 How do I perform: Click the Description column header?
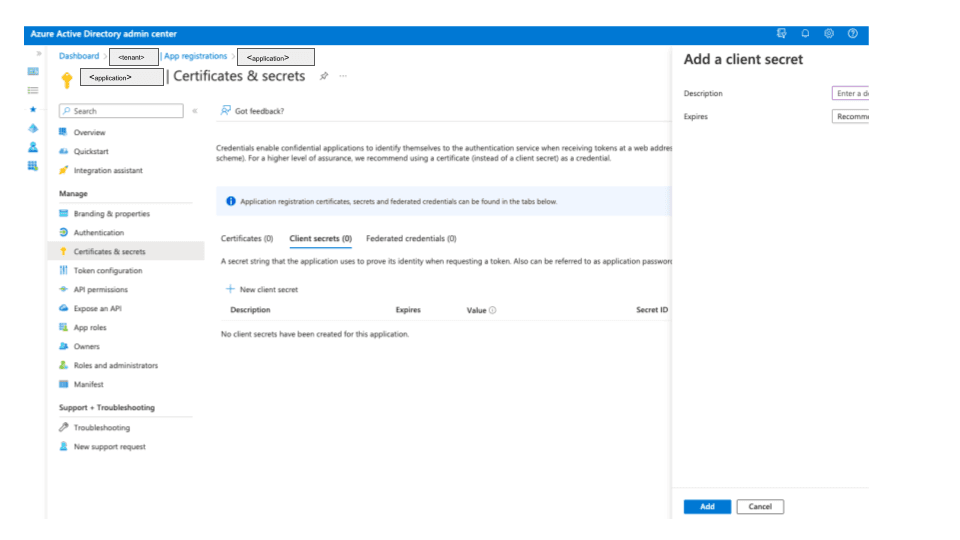250,310
